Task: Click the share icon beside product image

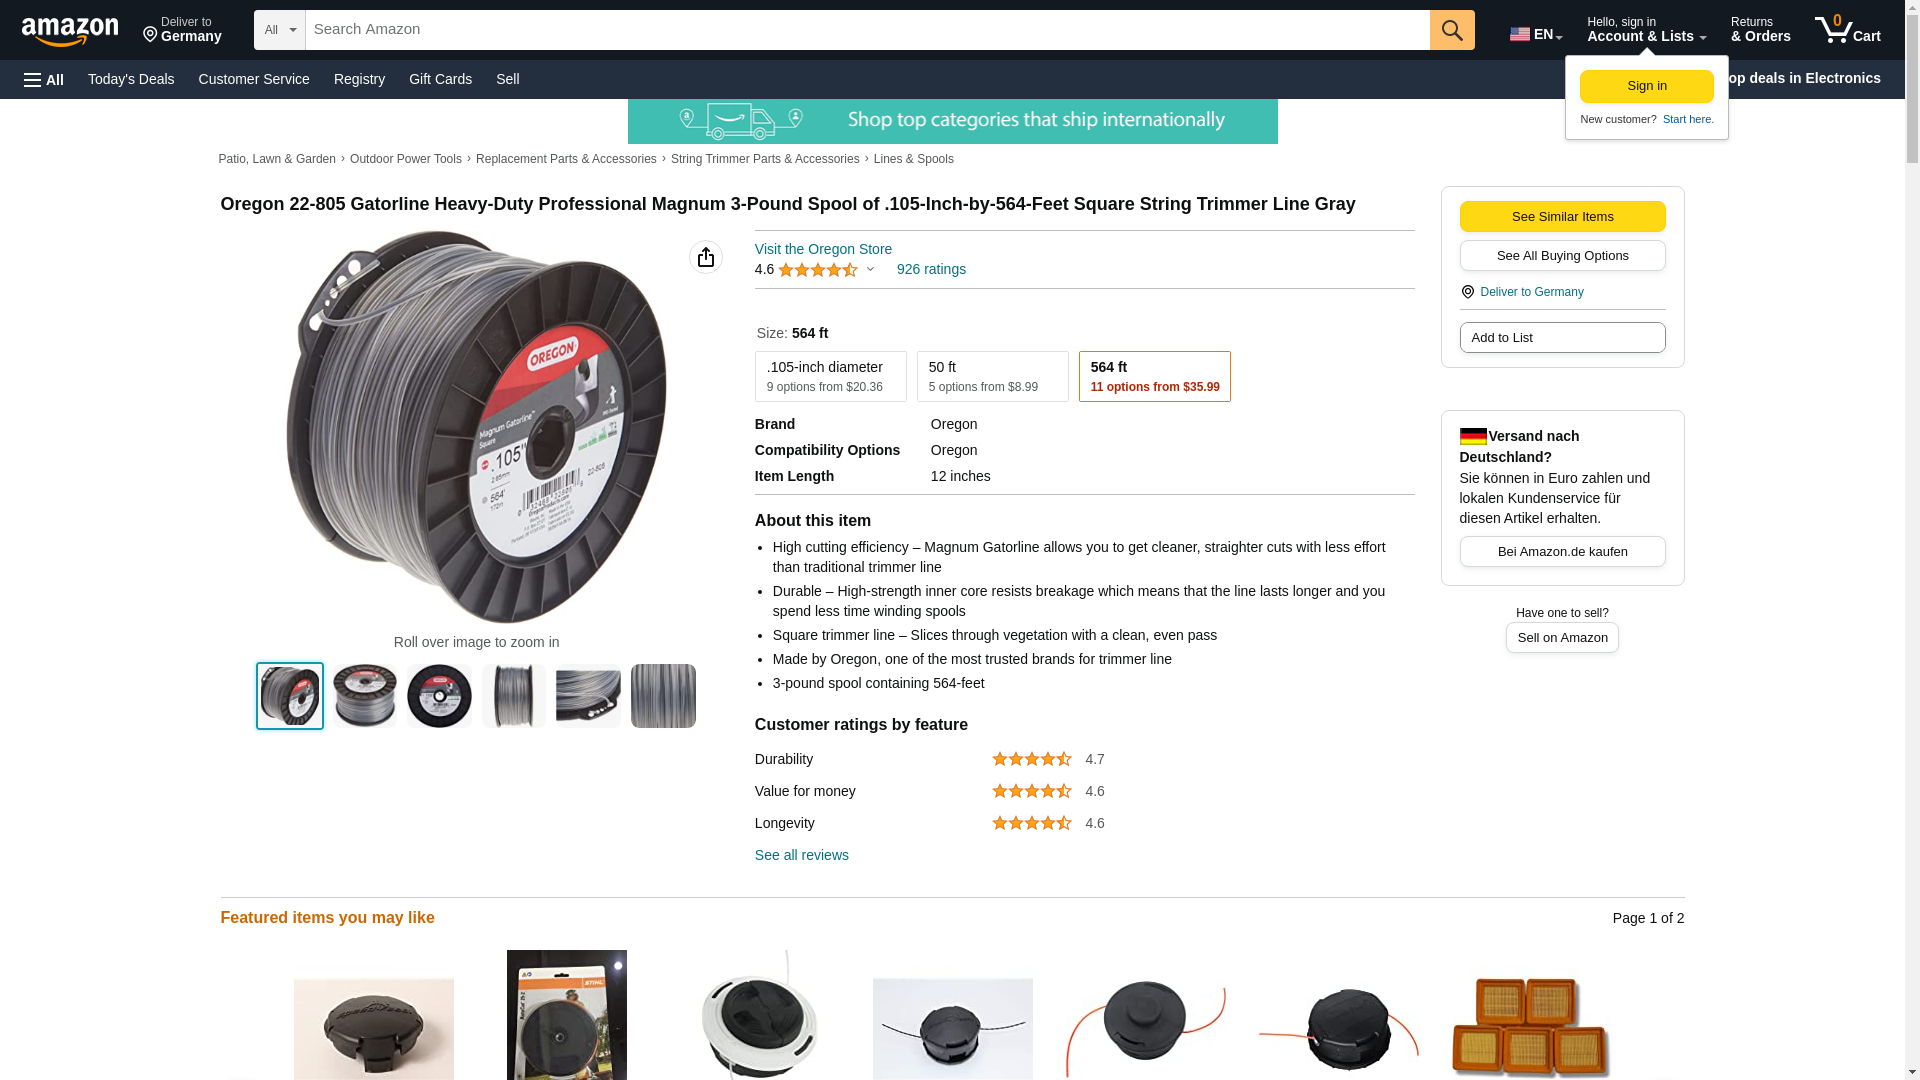Action: pyautogui.click(x=706, y=257)
